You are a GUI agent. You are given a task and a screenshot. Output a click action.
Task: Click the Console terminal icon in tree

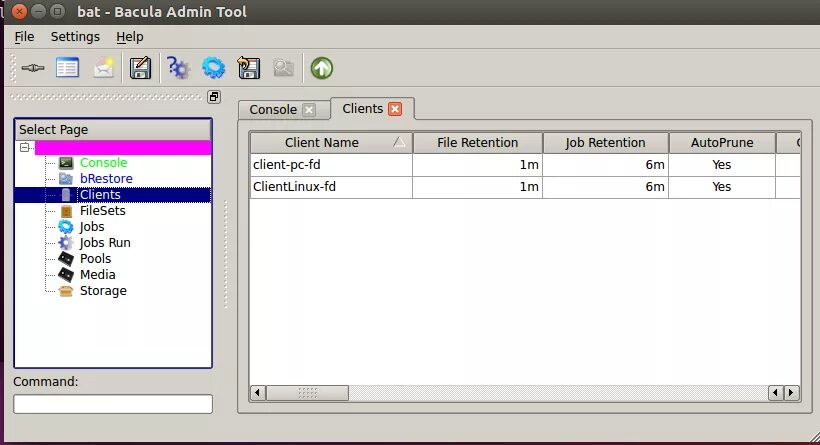click(66, 163)
